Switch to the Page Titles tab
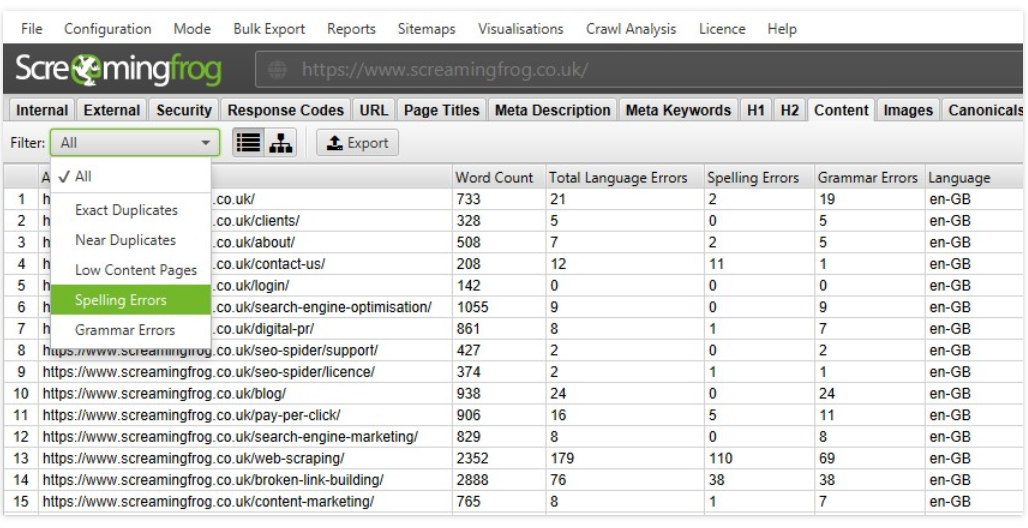 [x=441, y=110]
